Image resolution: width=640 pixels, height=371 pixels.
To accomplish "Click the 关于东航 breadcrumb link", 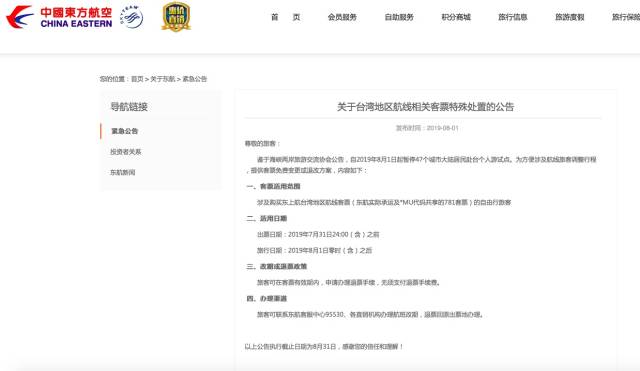I will tap(162, 79).
